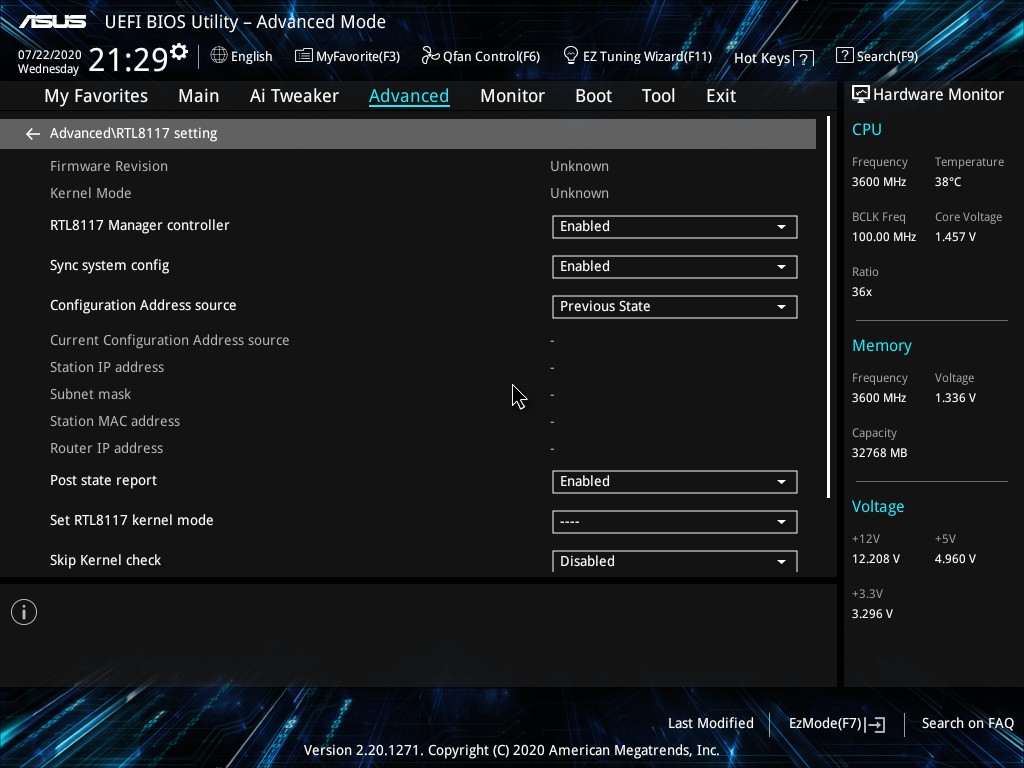Expand the Sync system config dropdown
1024x768 pixels.
674,267
